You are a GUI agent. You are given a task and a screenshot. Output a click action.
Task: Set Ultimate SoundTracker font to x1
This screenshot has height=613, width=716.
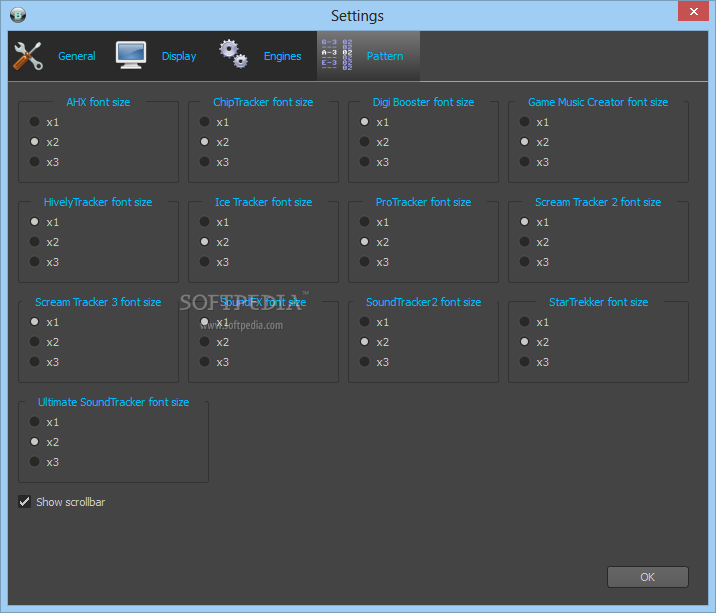coord(34,422)
